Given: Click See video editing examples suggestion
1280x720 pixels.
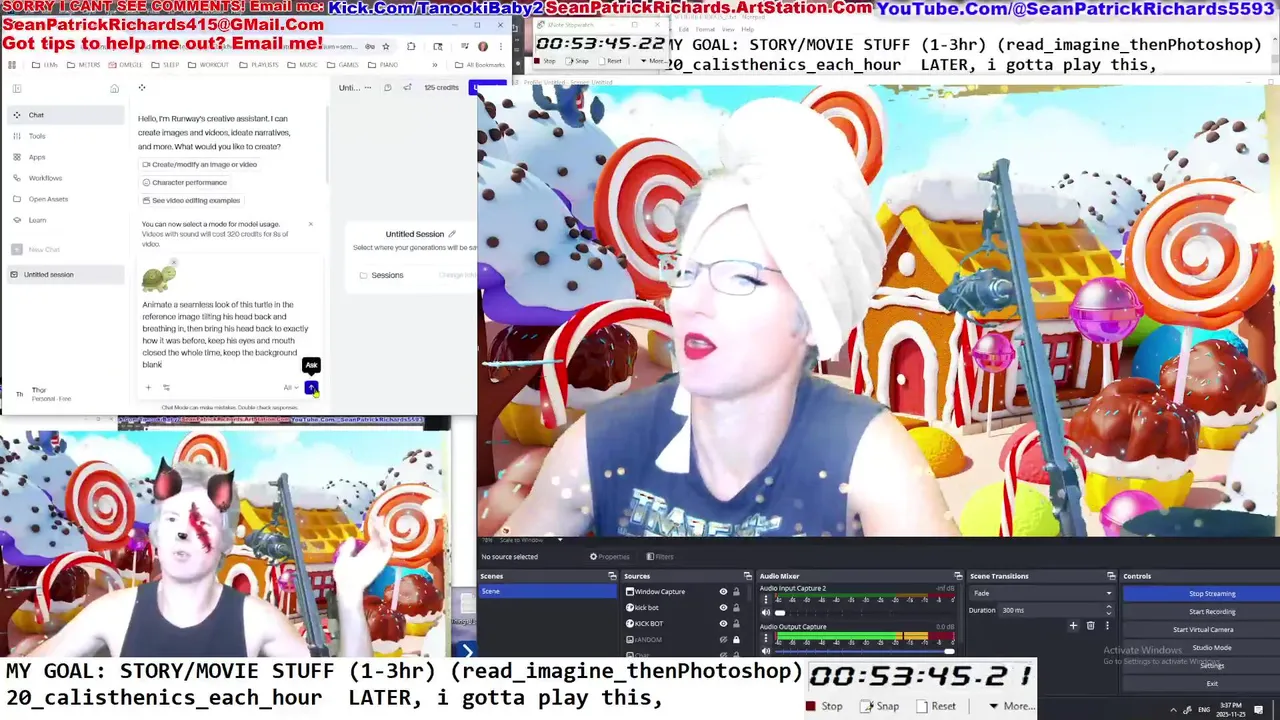Looking at the screenshot, I should point(191,200).
